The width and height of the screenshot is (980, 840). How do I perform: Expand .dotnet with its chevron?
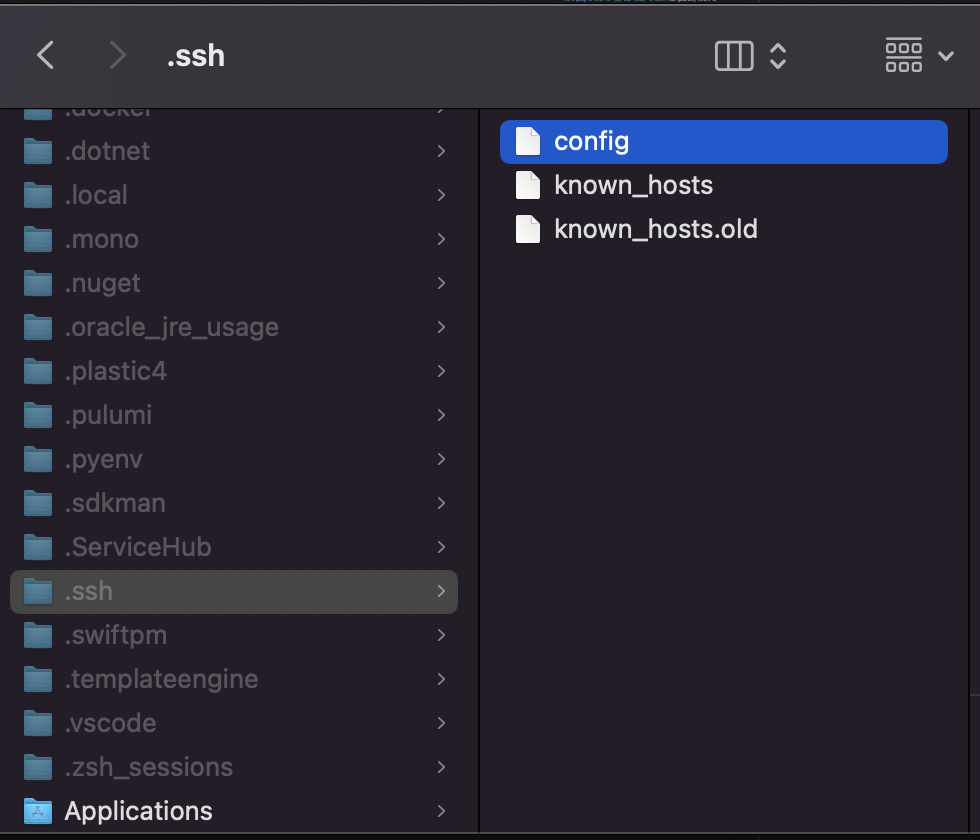(441, 151)
